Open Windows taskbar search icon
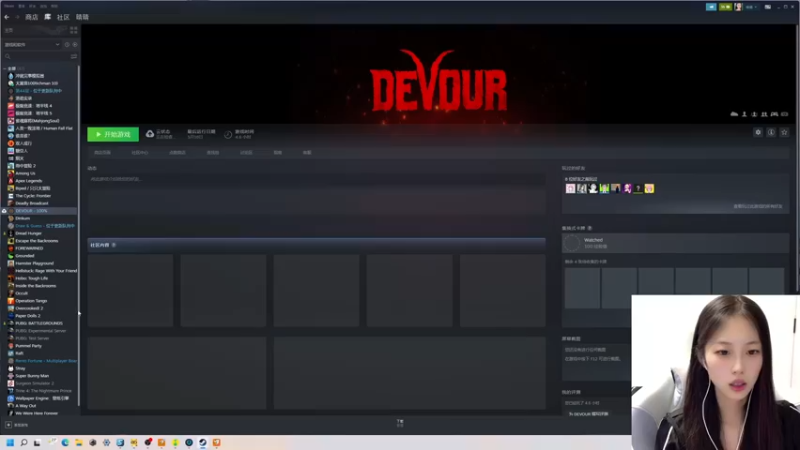The height and width of the screenshot is (450, 800). click(23, 442)
